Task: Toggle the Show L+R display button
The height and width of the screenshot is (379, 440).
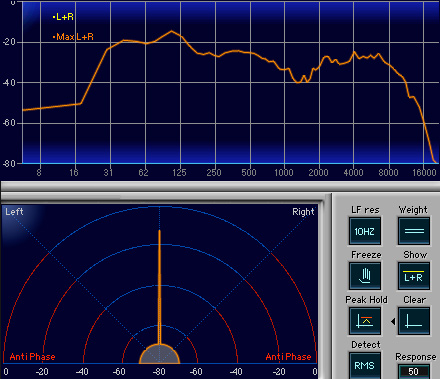Action: click(414, 276)
